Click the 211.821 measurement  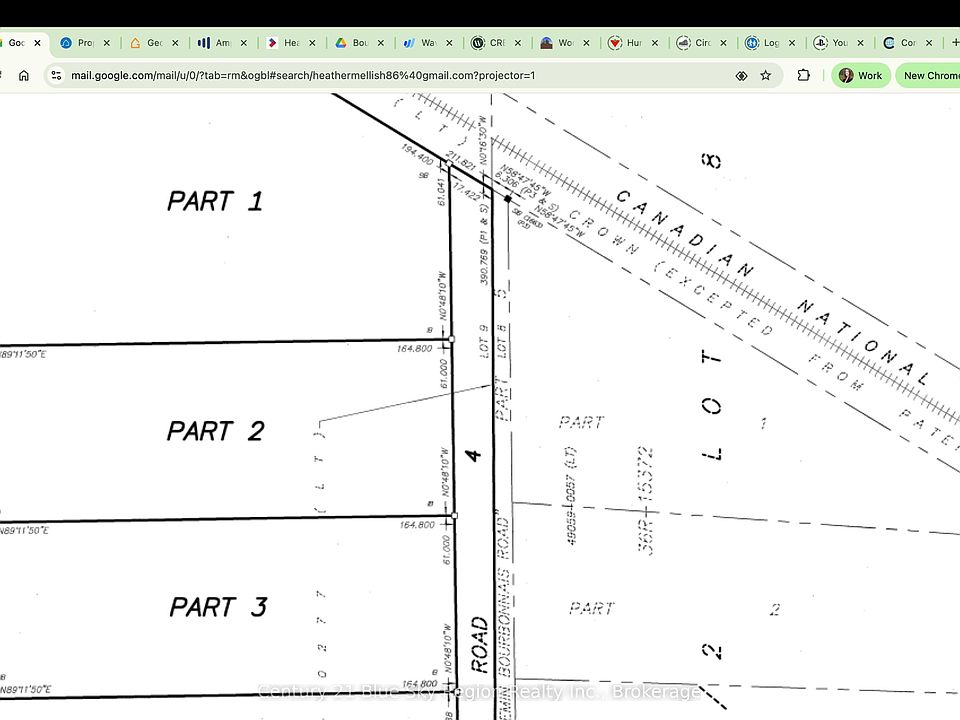(461, 160)
